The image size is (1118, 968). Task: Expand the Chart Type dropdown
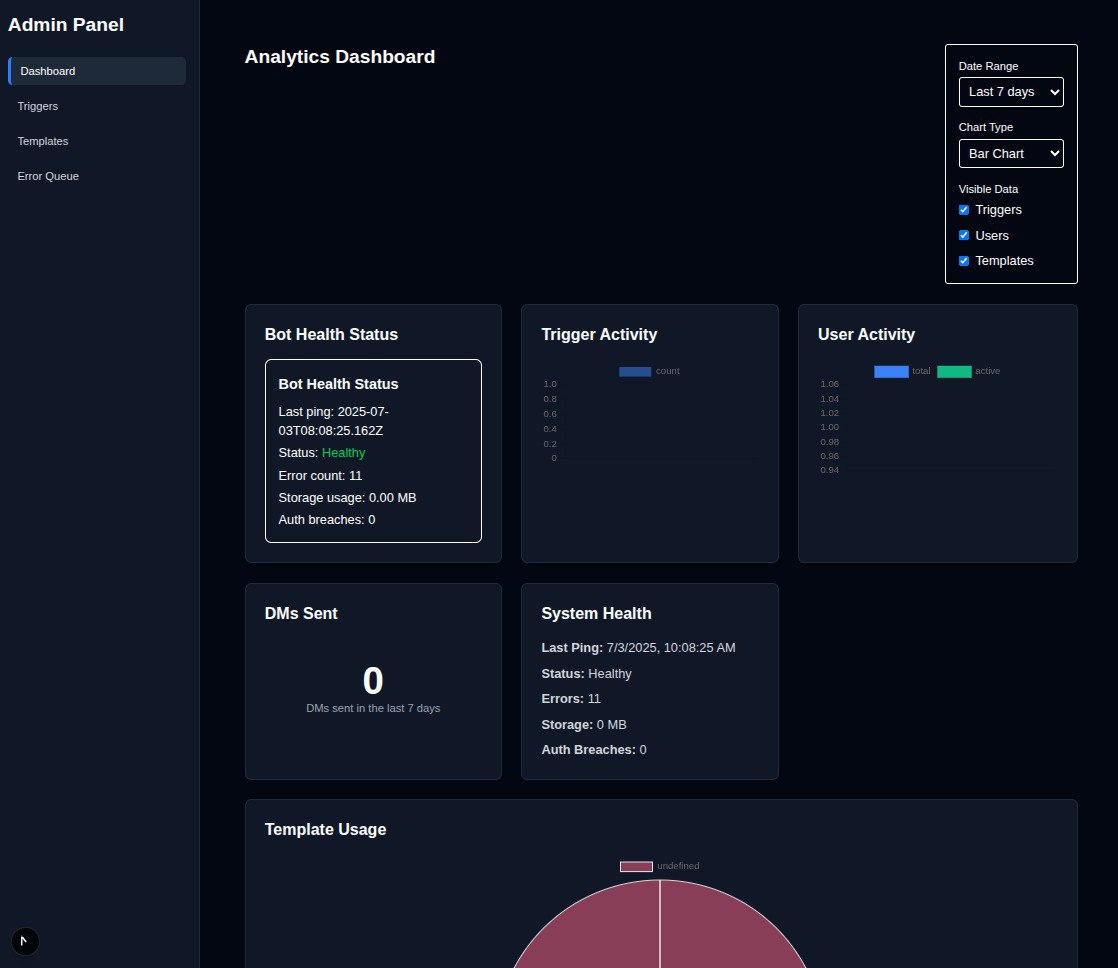1010,154
